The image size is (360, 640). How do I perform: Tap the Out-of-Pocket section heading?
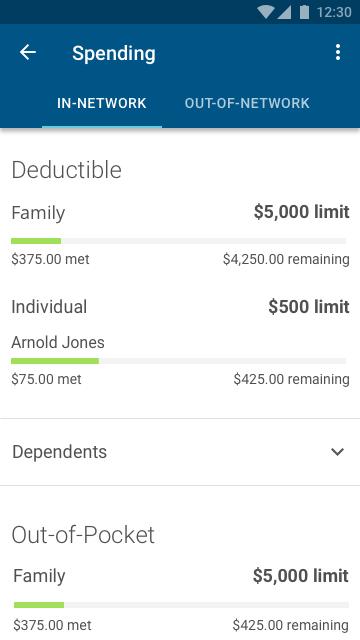click(x=83, y=535)
